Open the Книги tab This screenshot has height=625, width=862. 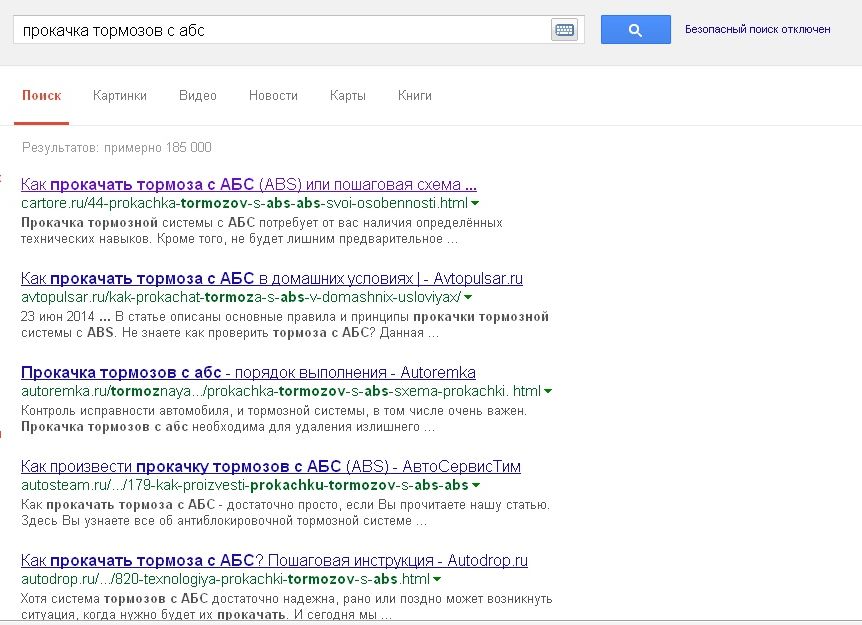pyautogui.click(x=415, y=96)
